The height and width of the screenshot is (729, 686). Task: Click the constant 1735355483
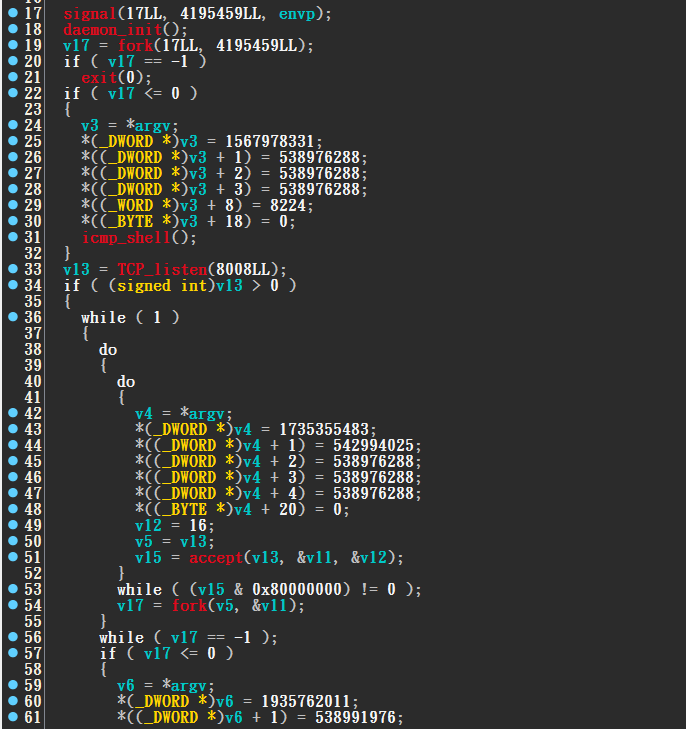[x=323, y=430]
